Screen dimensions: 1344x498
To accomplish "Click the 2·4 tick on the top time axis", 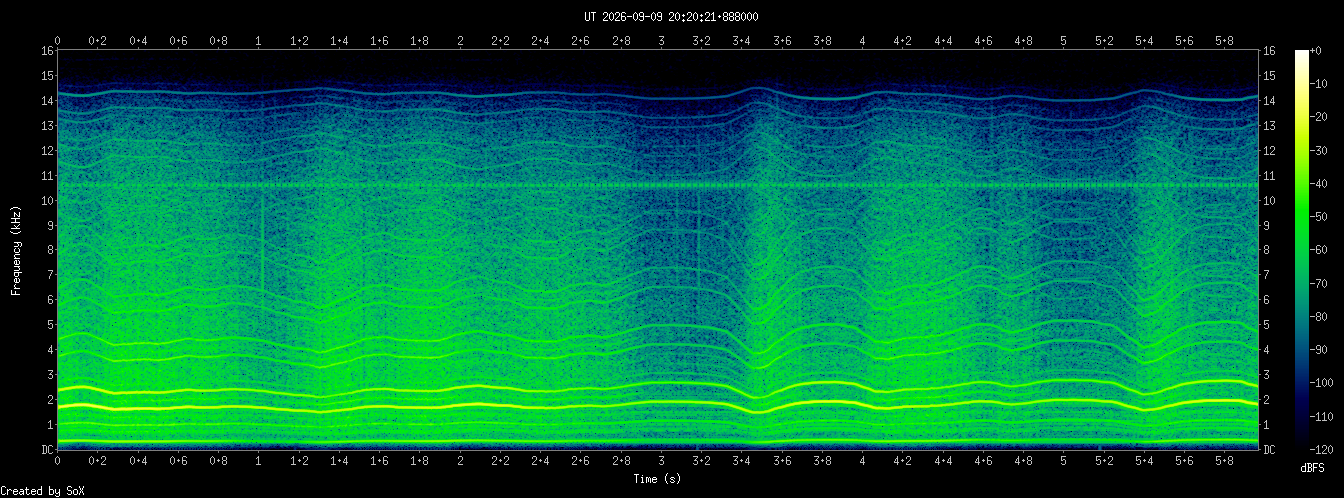I will click(540, 41).
